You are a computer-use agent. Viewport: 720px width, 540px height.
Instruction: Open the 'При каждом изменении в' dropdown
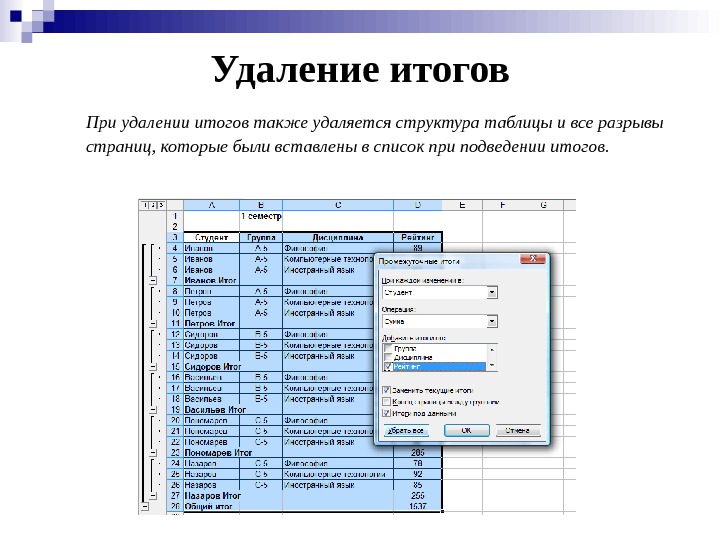pos(492,292)
